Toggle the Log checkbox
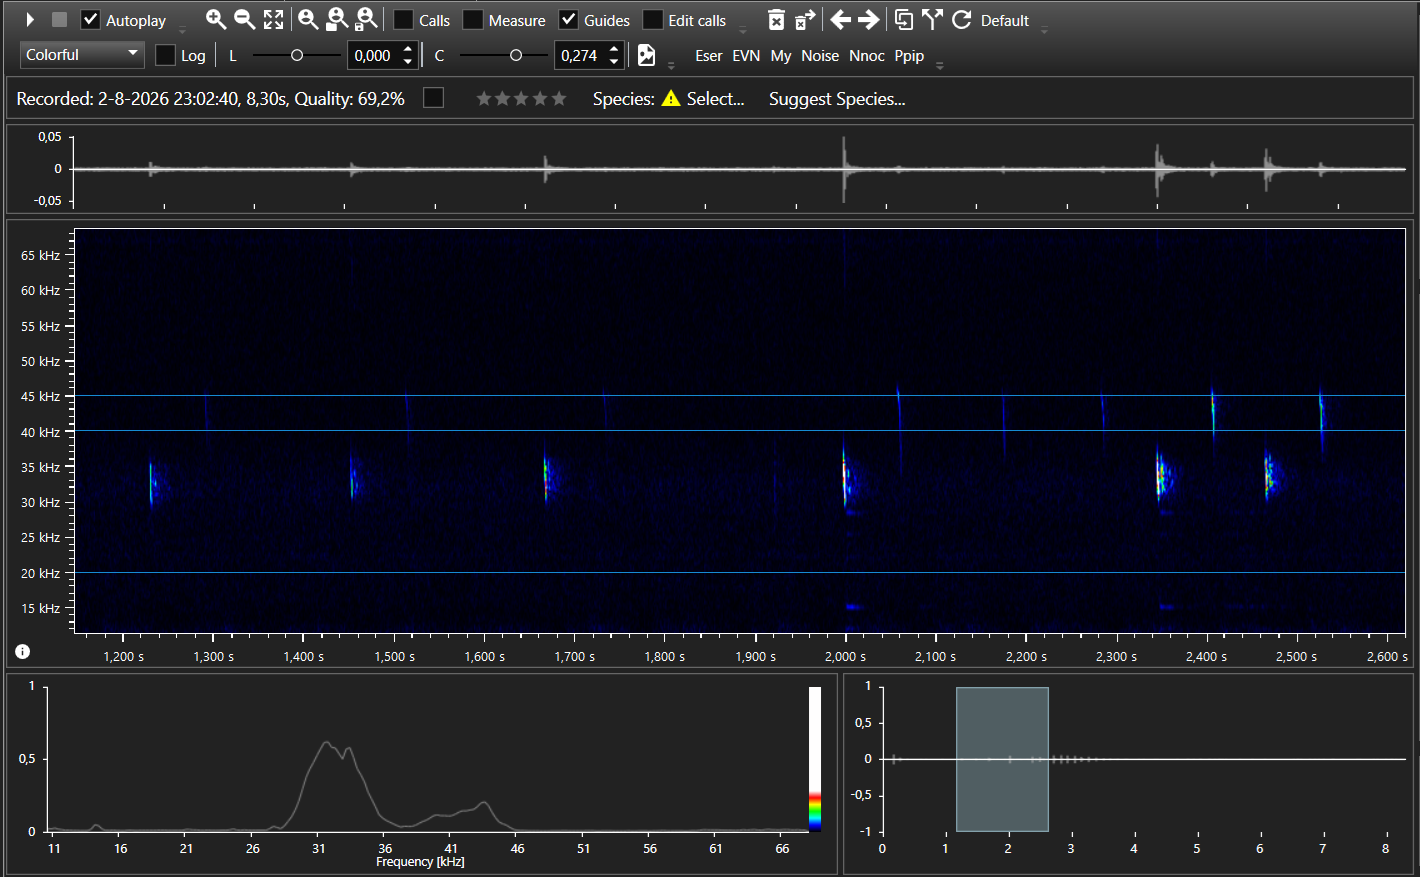1420x877 pixels. pyautogui.click(x=165, y=55)
